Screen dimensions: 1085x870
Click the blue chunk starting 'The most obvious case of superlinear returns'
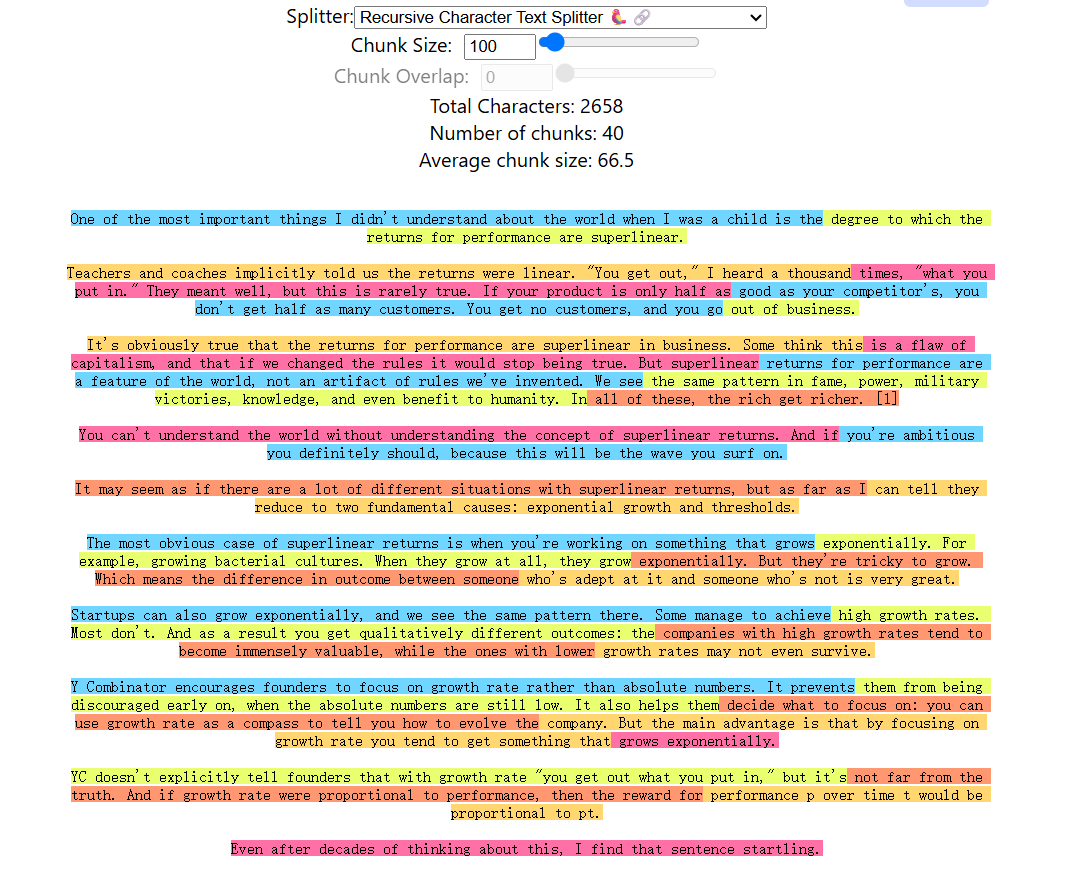point(450,543)
